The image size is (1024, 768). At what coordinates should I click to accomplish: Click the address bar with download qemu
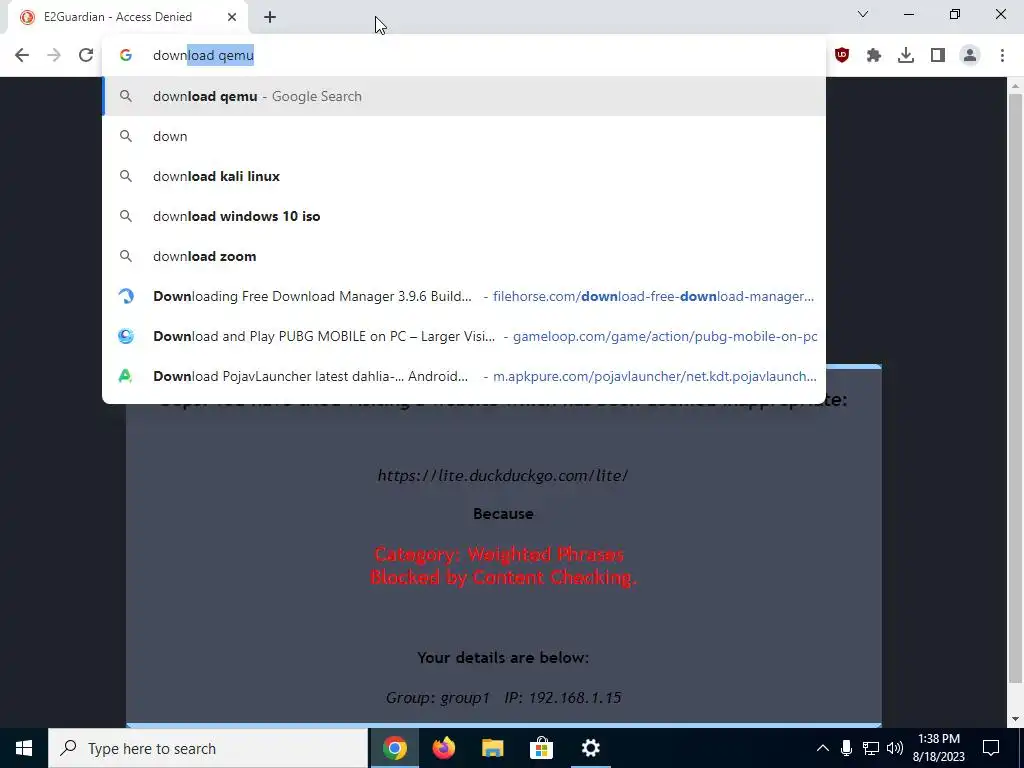pos(464,55)
